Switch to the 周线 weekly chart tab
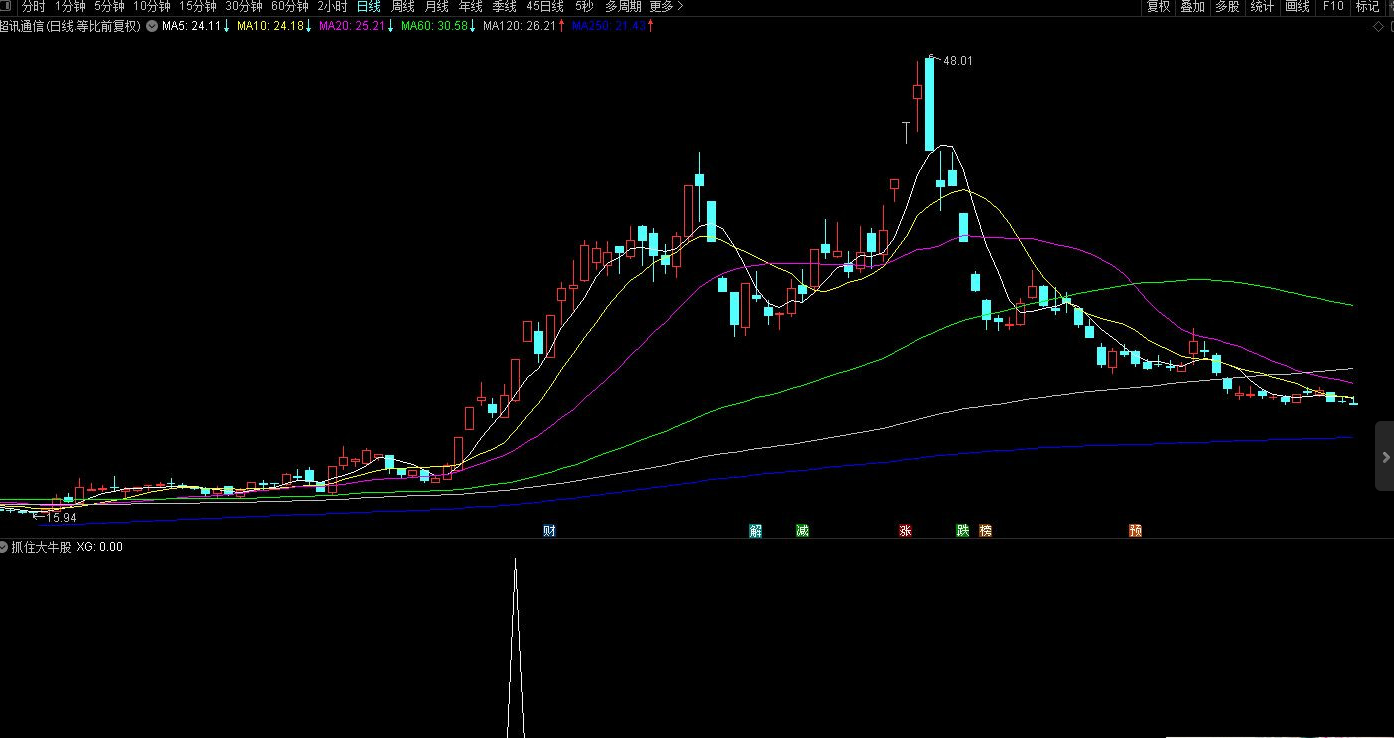This screenshot has height=738, width=1394. pyautogui.click(x=402, y=7)
